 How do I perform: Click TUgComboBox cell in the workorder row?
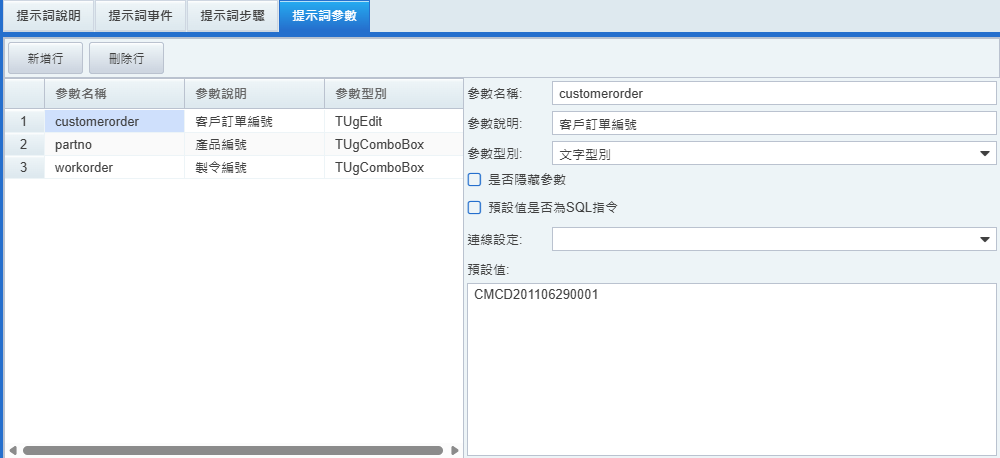coord(393,168)
